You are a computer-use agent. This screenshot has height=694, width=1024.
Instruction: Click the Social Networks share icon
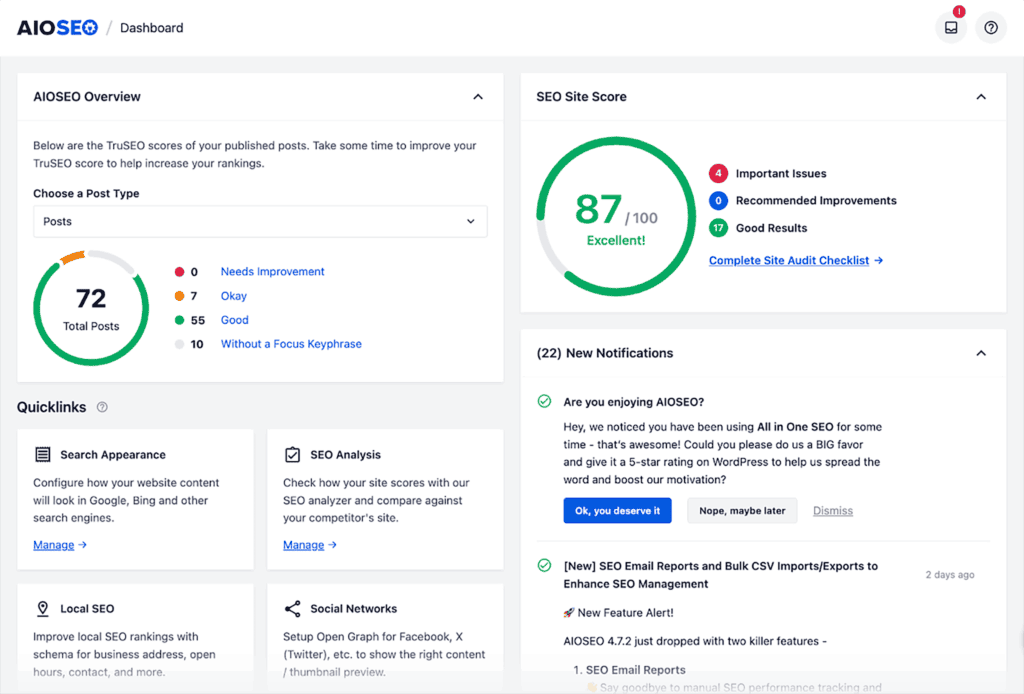click(293, 609)
